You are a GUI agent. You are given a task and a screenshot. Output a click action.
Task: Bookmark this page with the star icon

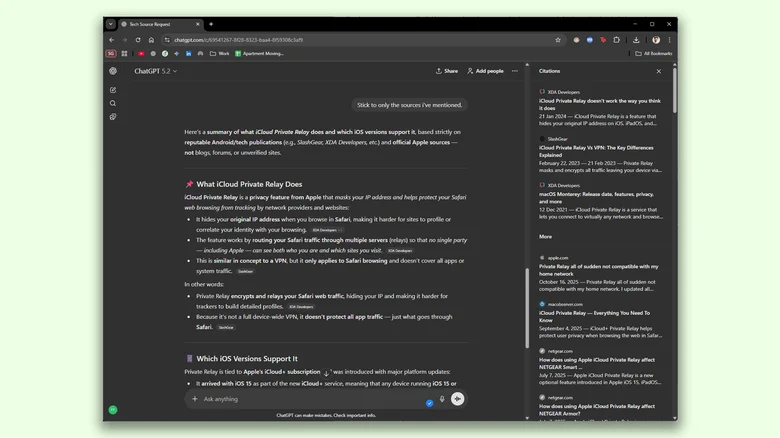(558, 40)
